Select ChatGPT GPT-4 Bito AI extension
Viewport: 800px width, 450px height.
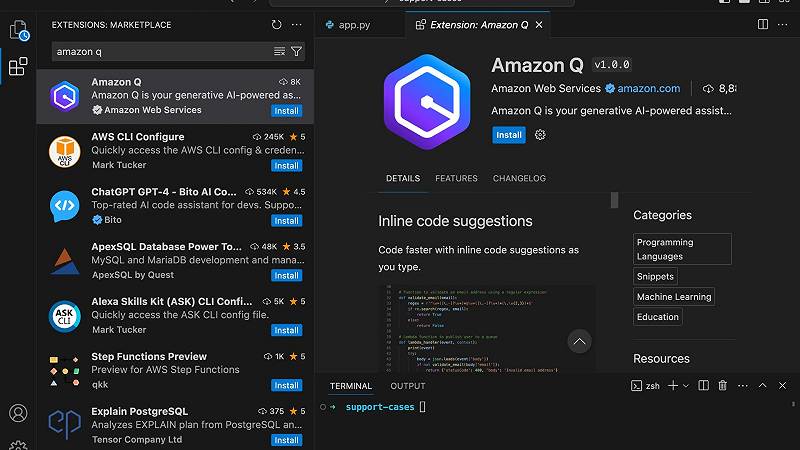point(175,206)
